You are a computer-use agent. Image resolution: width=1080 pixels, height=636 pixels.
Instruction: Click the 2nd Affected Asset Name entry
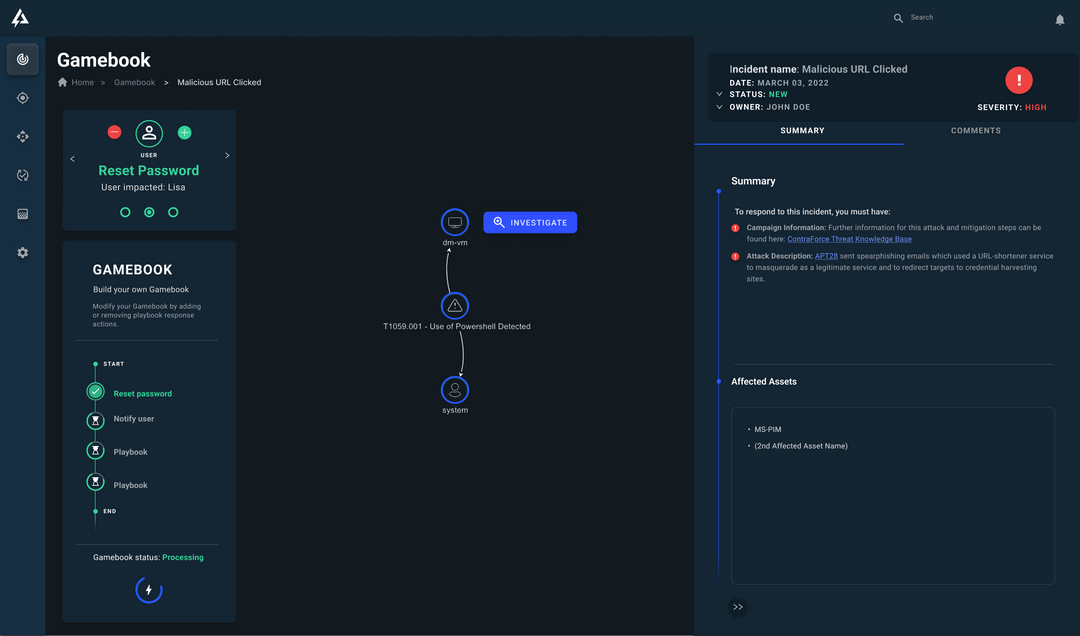click(801, 446)
